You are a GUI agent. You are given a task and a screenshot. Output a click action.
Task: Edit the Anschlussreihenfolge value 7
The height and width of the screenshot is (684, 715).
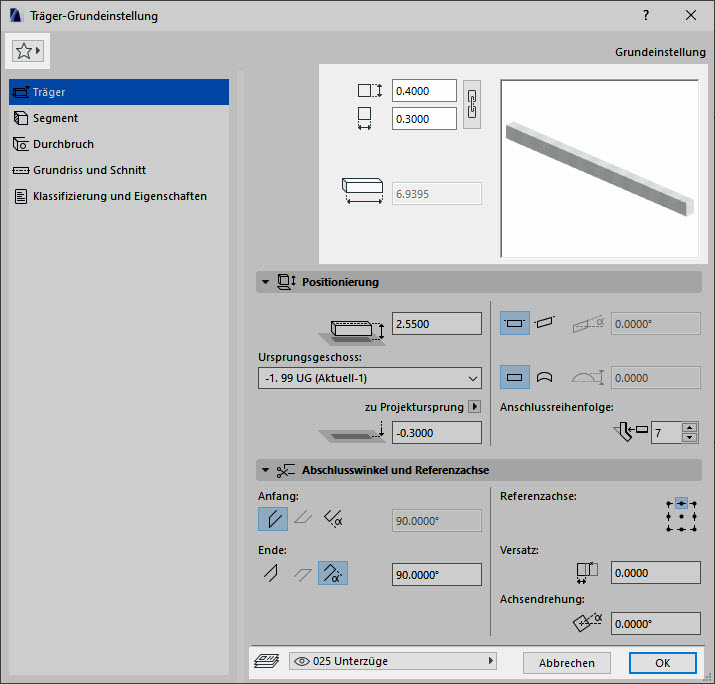click(666, 432)
